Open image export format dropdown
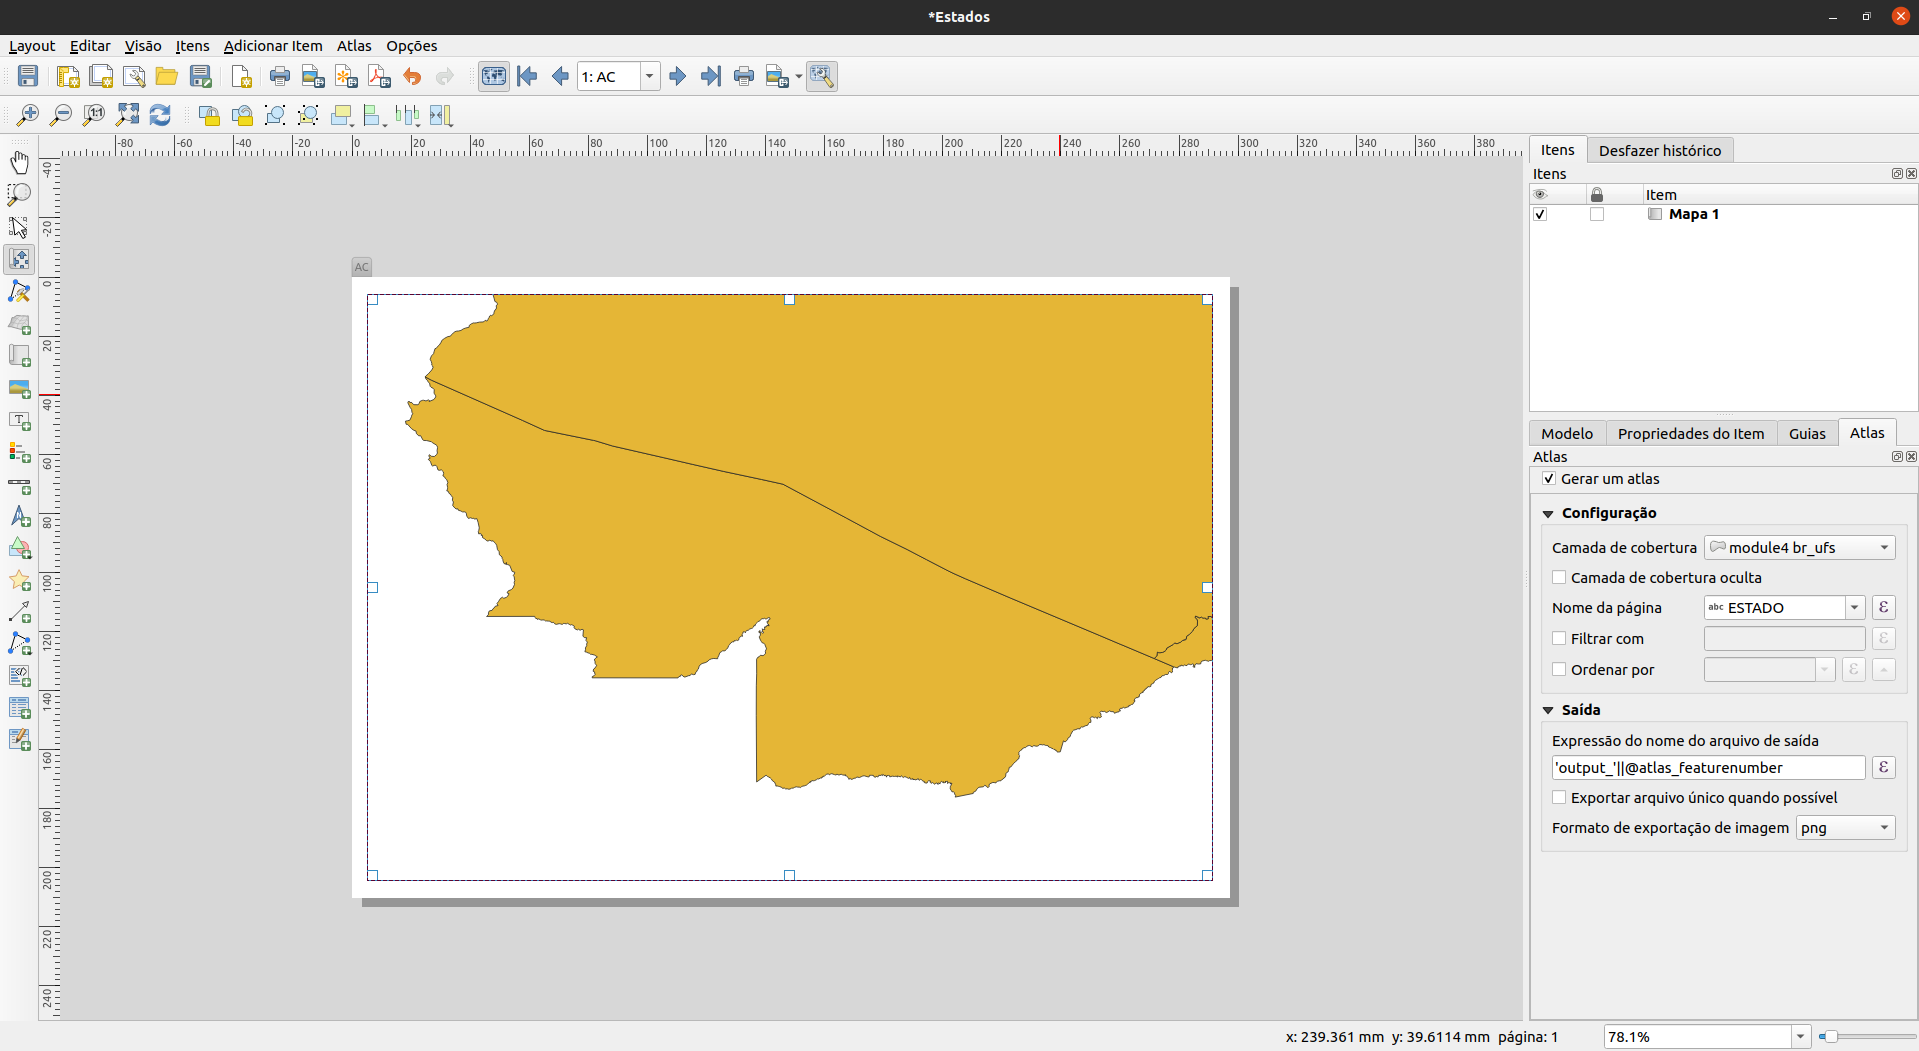Image resolution: width=1919 pixels, height=1051 pixels. pyautogui.click(x=1846, y=827)
